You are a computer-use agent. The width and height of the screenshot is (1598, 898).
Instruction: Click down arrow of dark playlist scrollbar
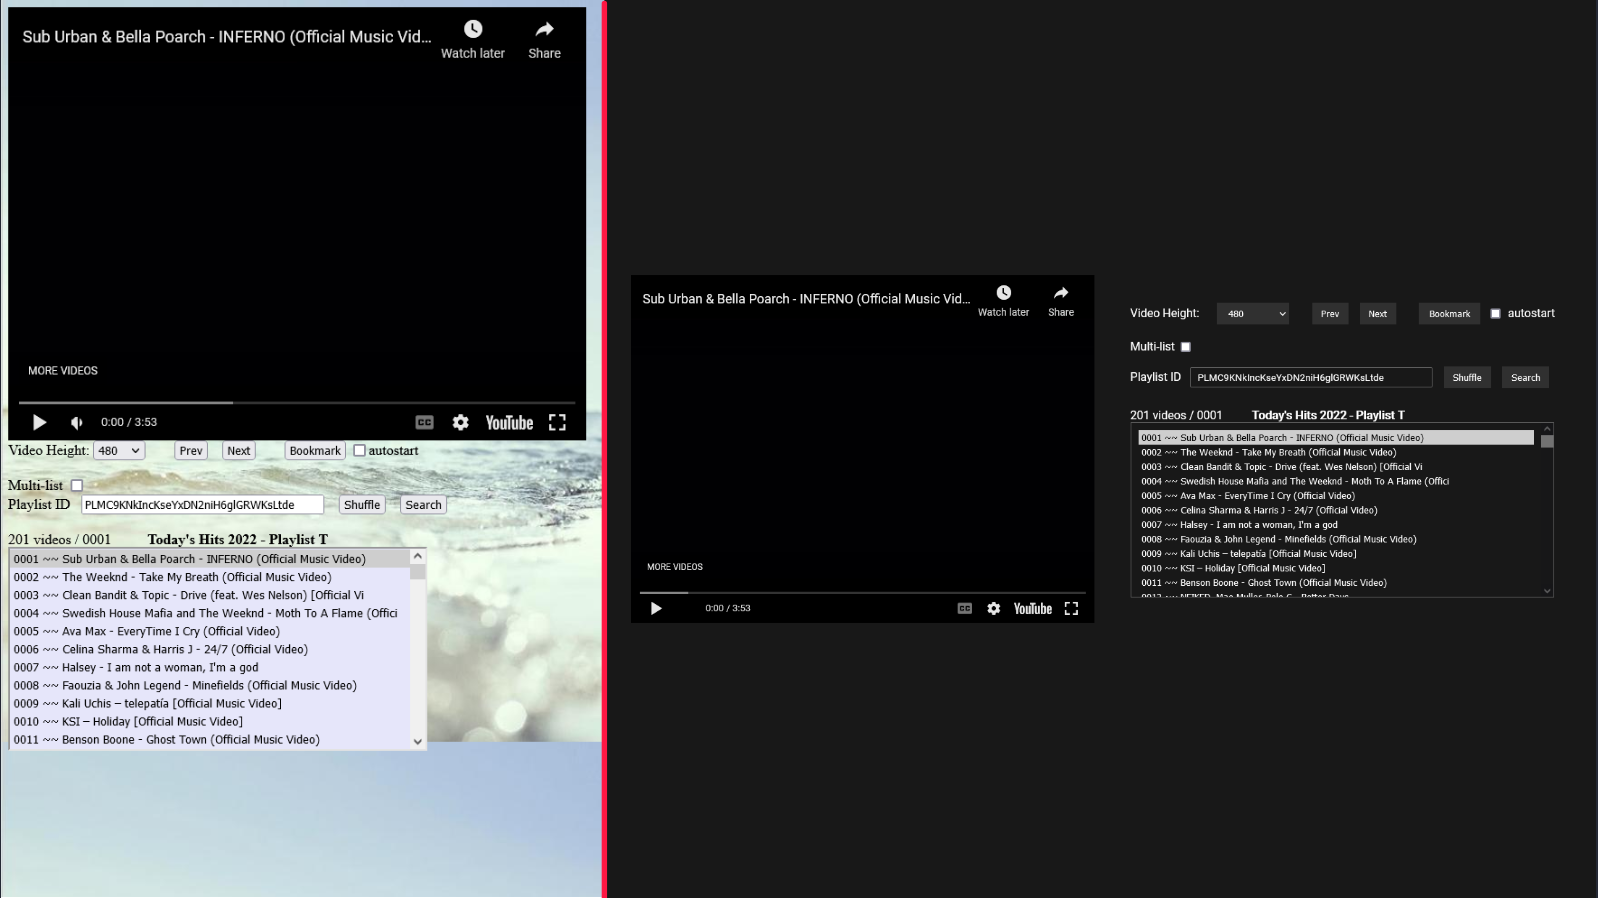pyautogui.click(x=1547, y=591)
